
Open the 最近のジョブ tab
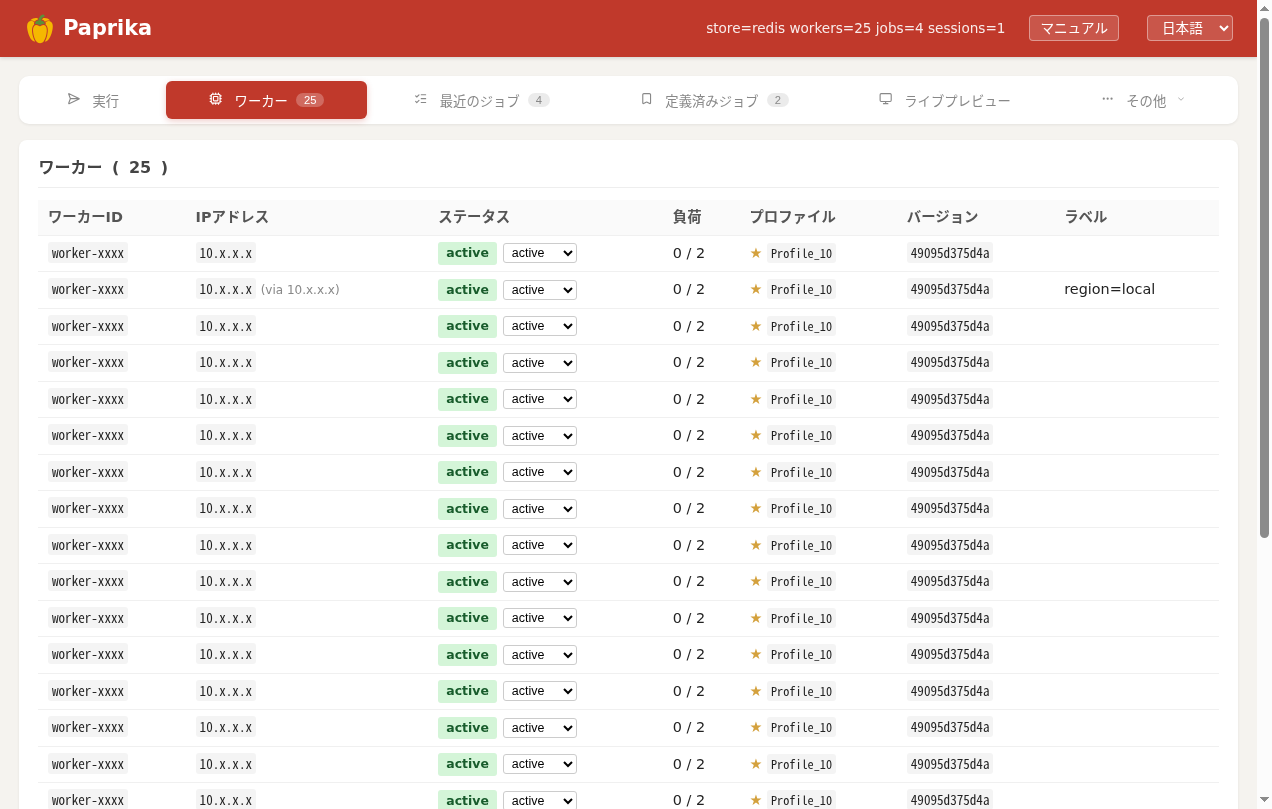pyautogui.click(x=482, y=100)
